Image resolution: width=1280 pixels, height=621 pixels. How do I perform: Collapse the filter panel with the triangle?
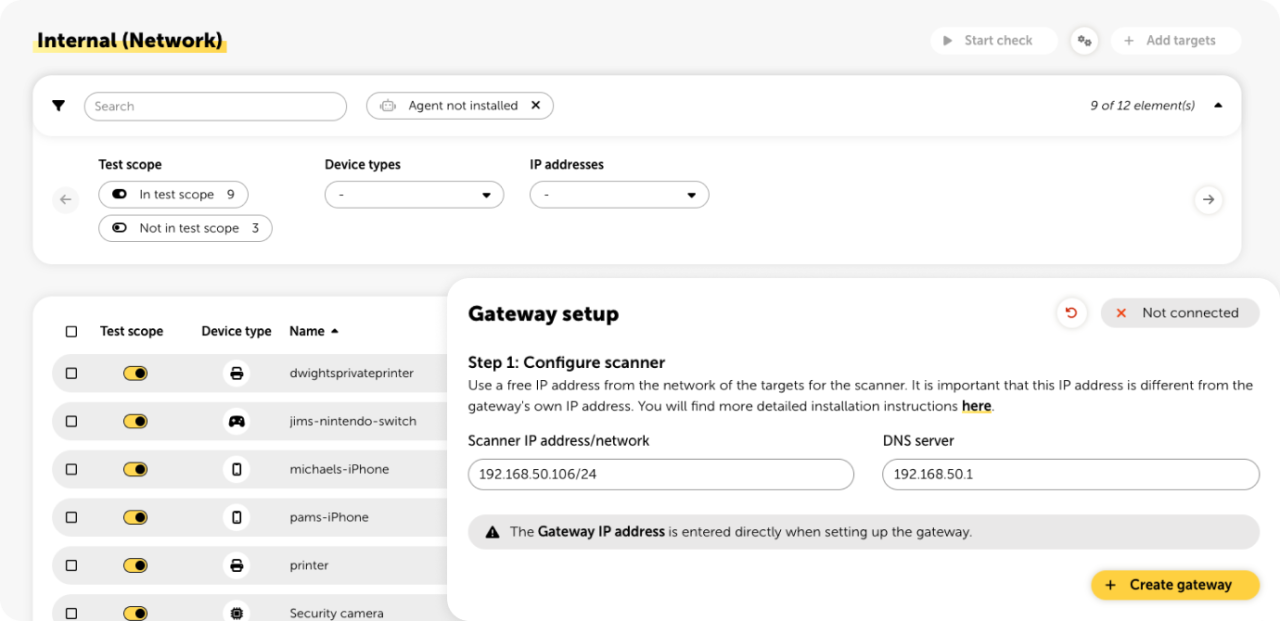[x=1218, y=105]
